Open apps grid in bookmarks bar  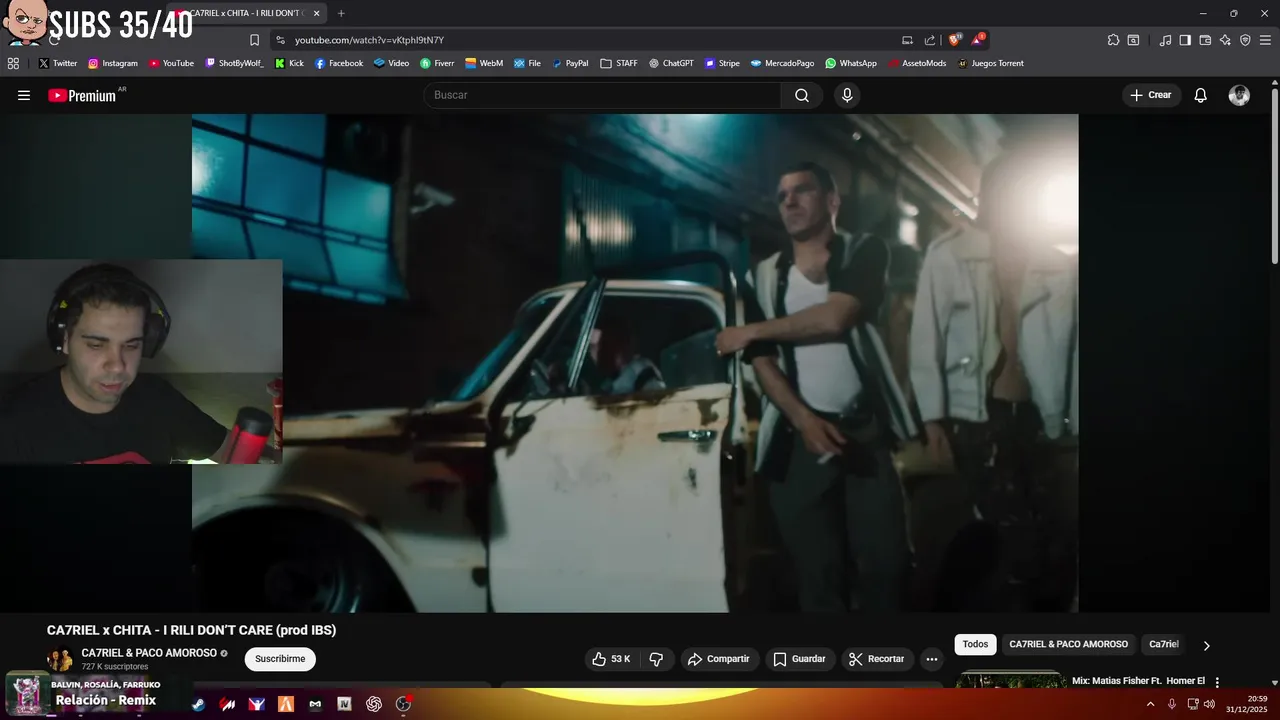click(x=13, y=63)
